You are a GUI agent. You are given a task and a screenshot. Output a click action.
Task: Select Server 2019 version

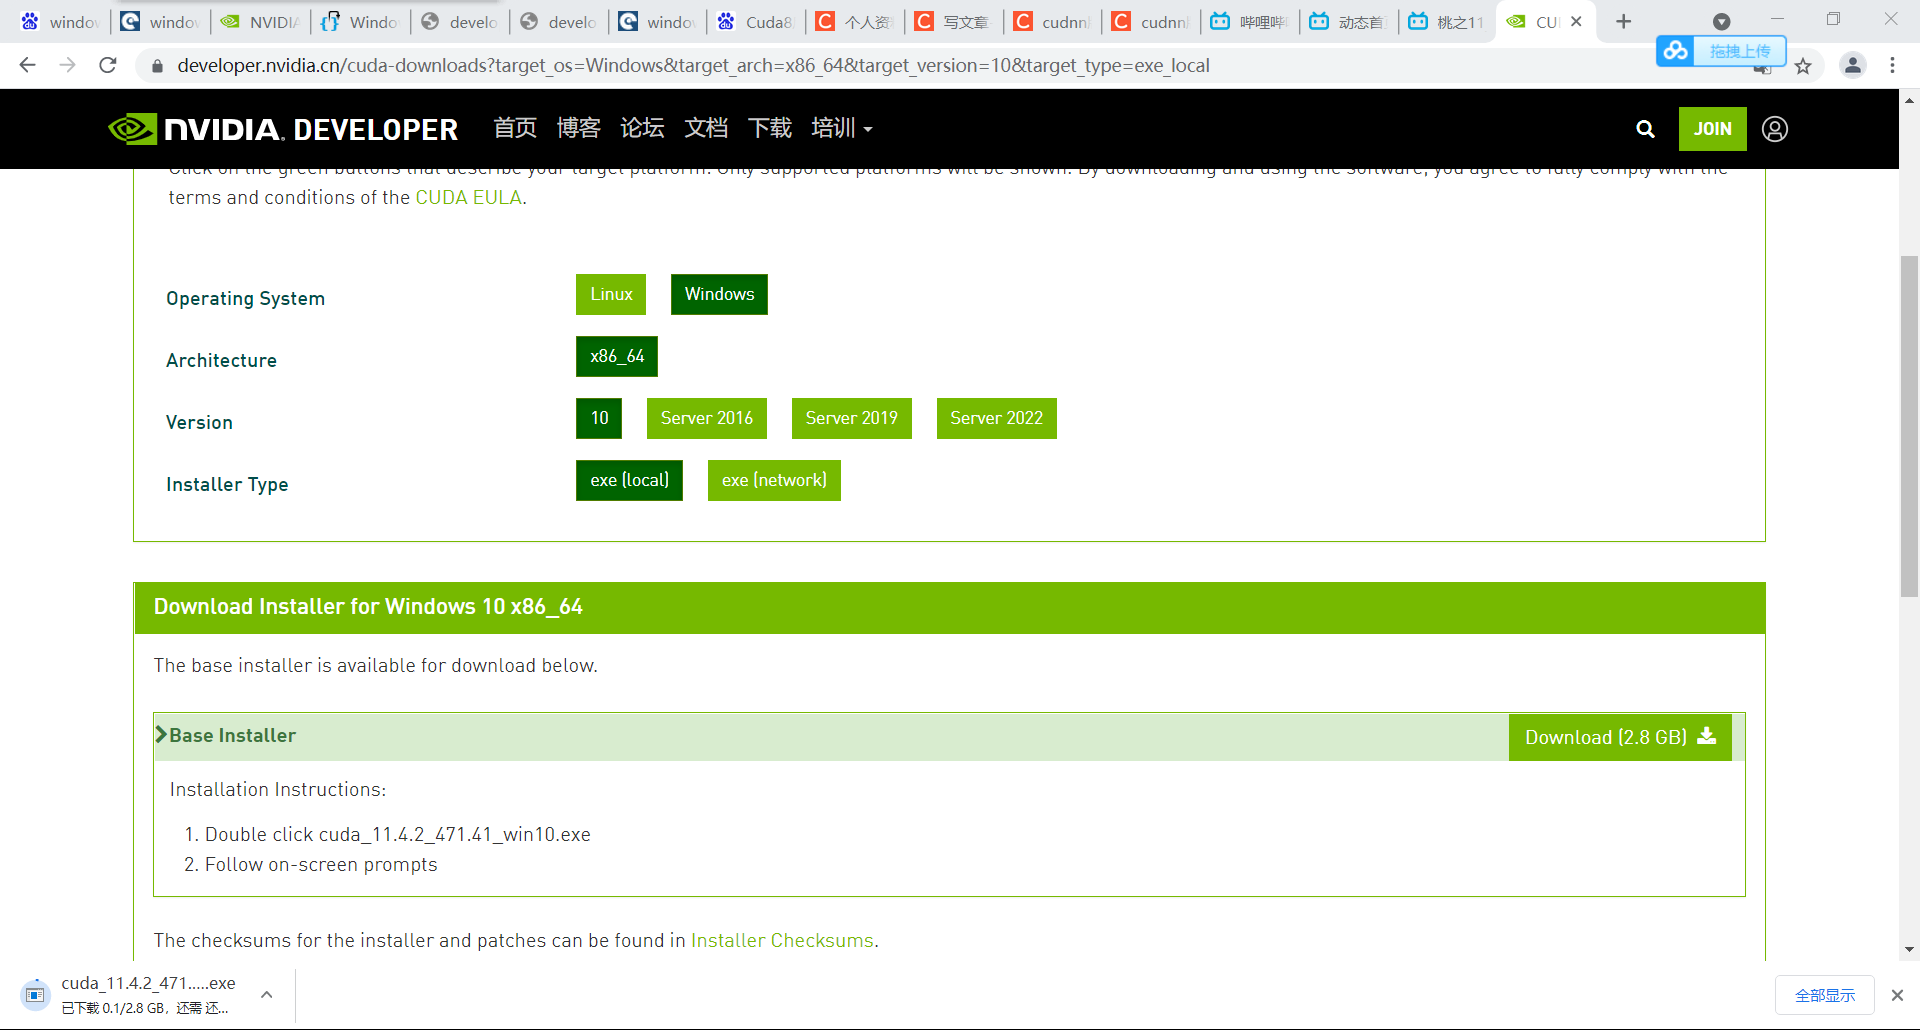pos(852,418)
